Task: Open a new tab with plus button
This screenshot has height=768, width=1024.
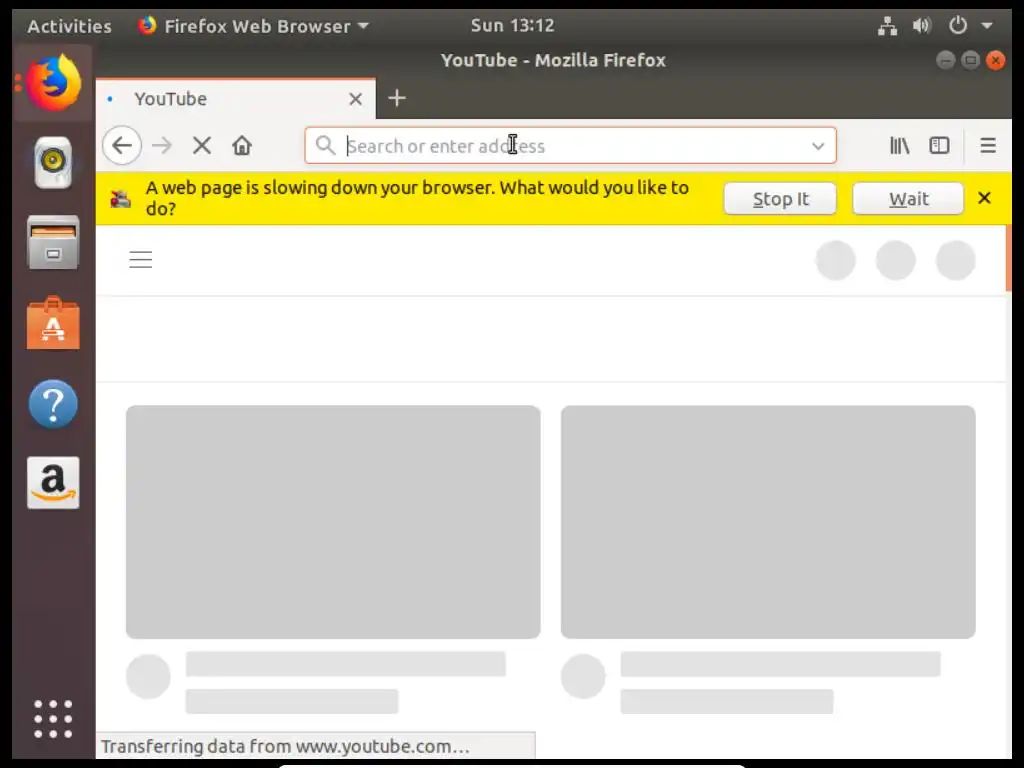Action: point(396,98)
